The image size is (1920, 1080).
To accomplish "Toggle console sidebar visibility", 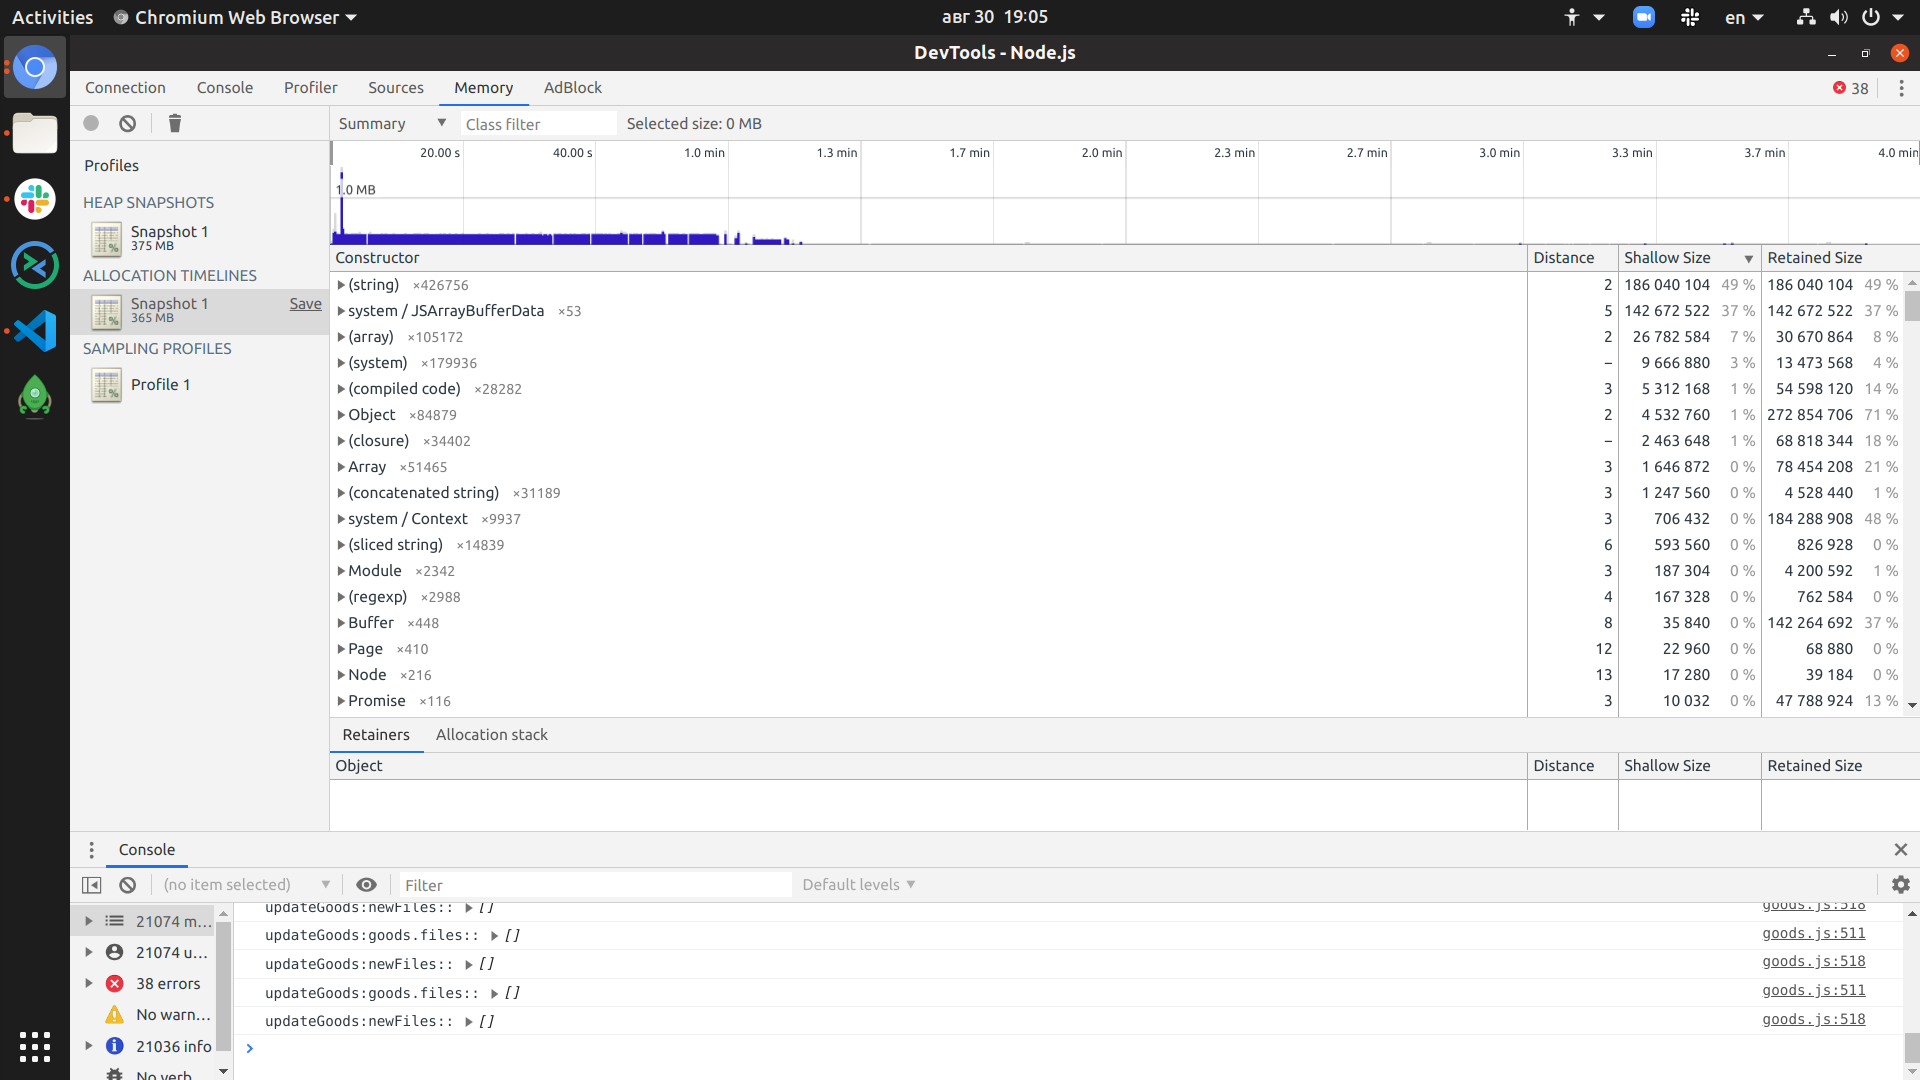I will 91,885.
